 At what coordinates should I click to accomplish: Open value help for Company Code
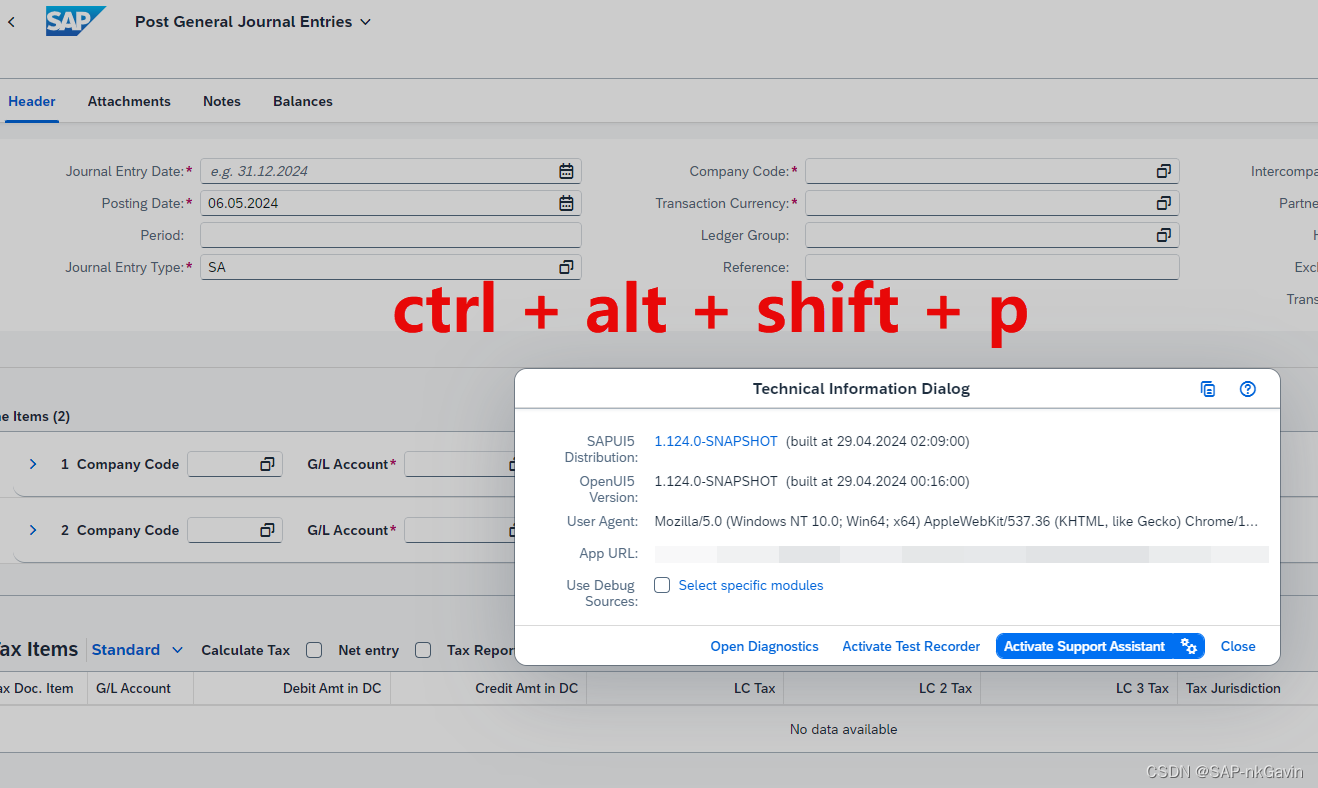tap(1163, 170)
